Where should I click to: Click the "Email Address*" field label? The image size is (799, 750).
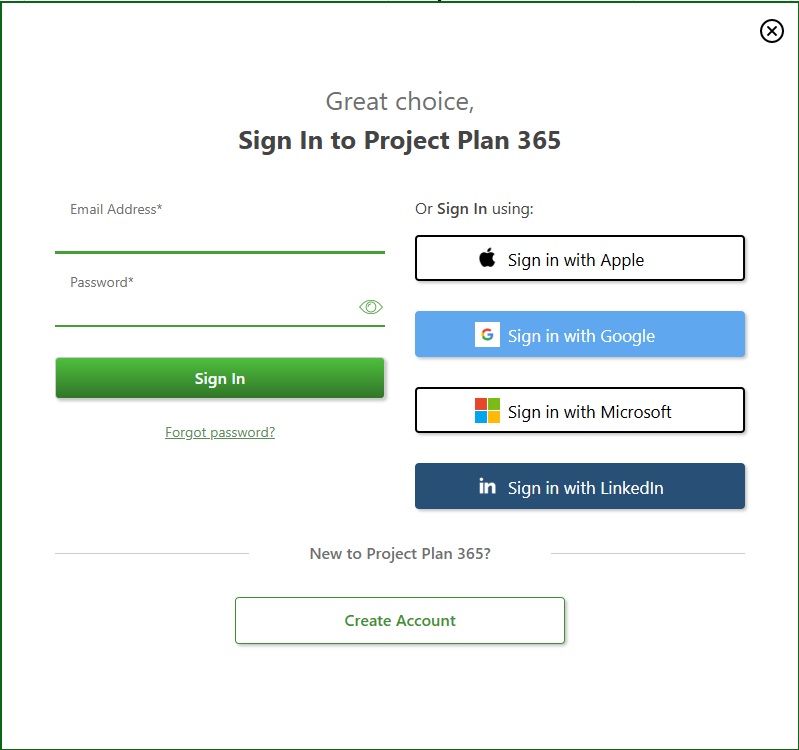(x=116, y=210)
